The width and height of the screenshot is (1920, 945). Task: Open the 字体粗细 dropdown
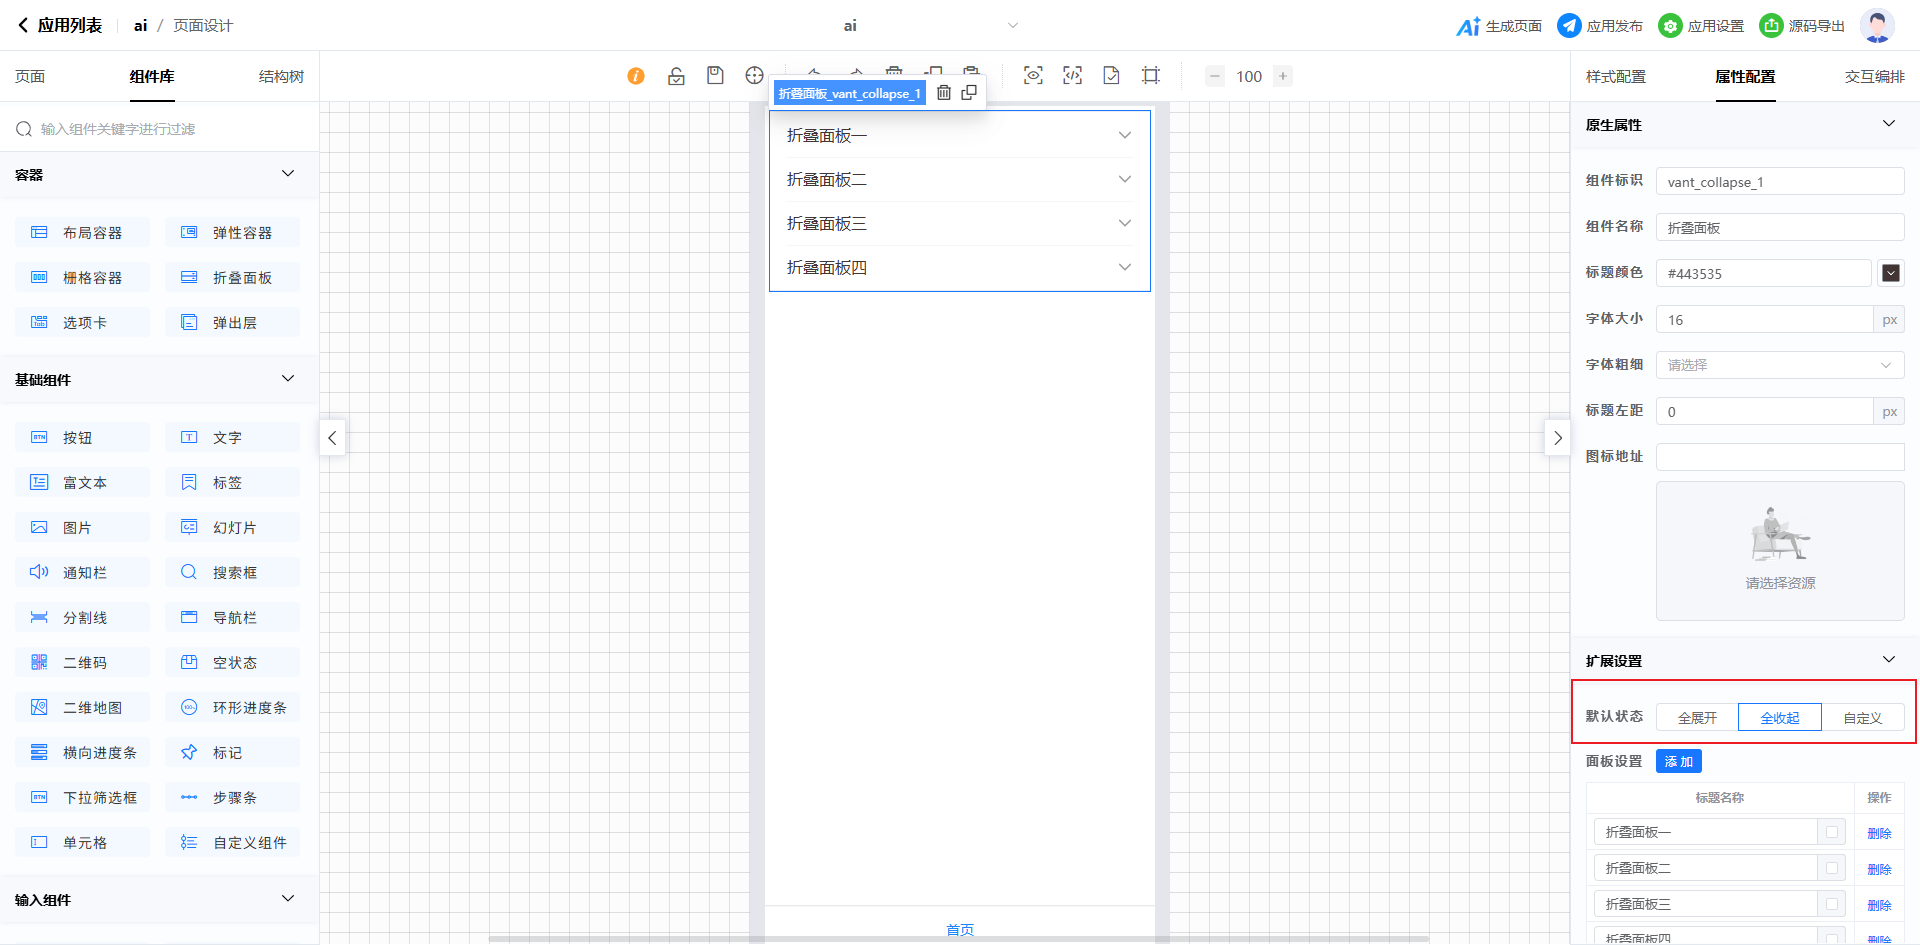1780,365
